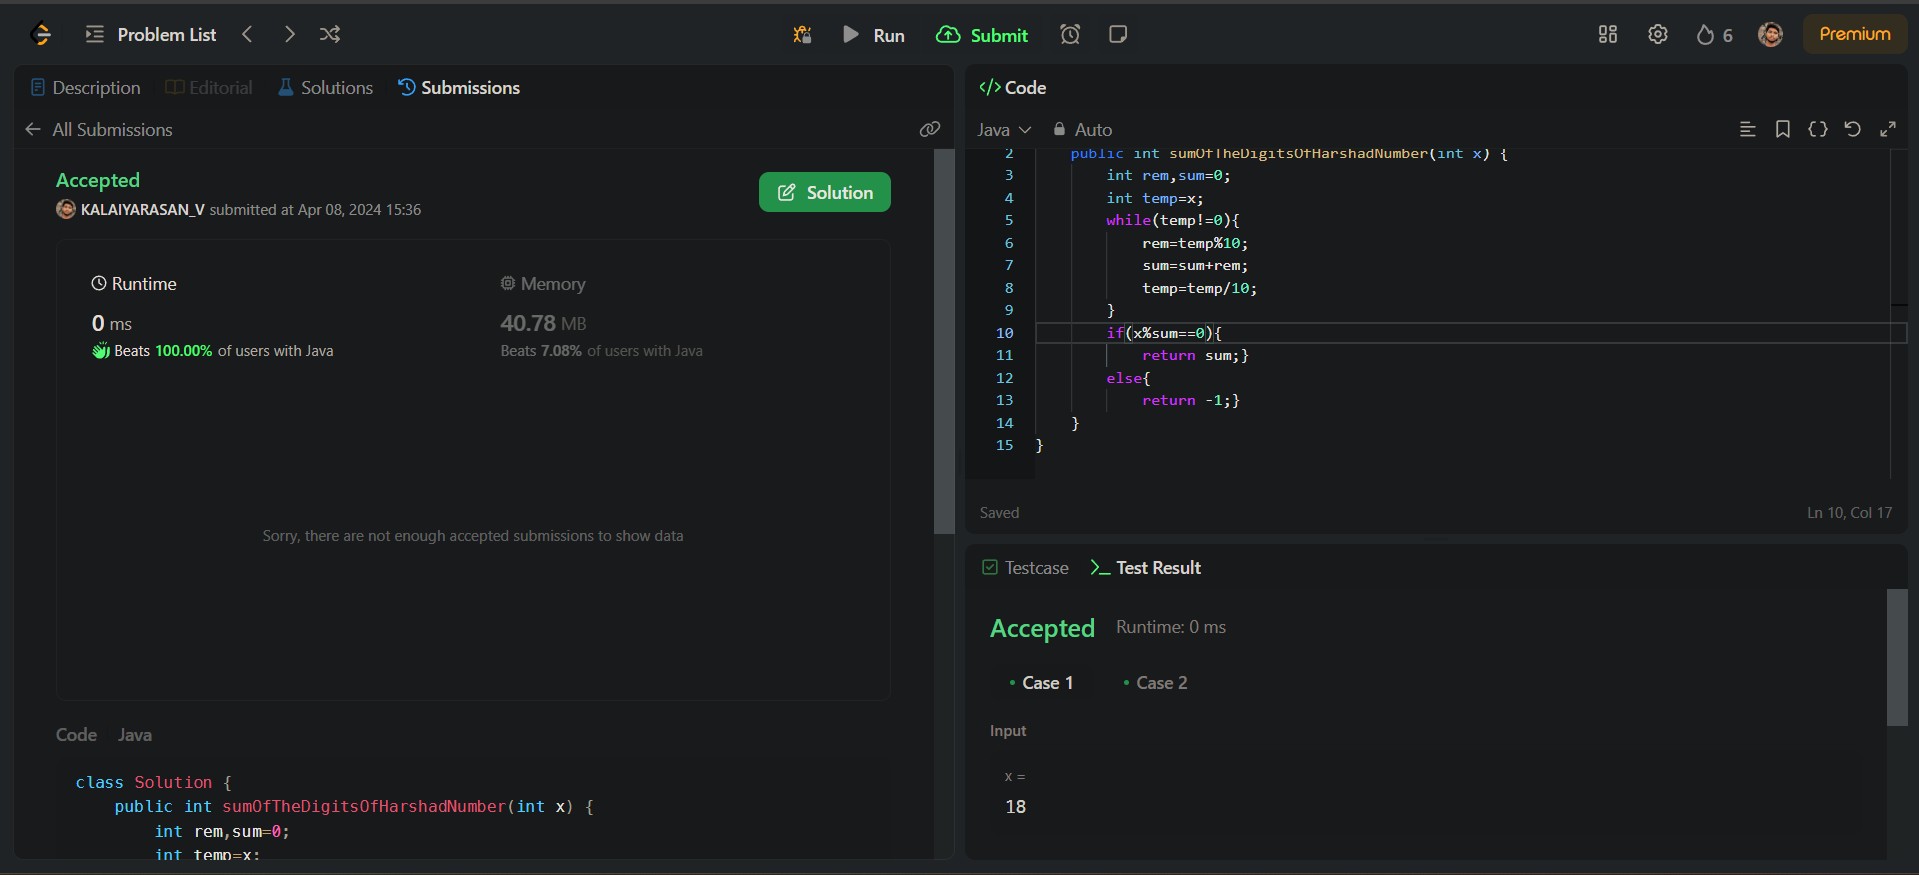Click the LeetCode logo icon
Image resolution: width=1919 pixels, height=875 pixels.
pyautogui.click(x=41, y=34)
